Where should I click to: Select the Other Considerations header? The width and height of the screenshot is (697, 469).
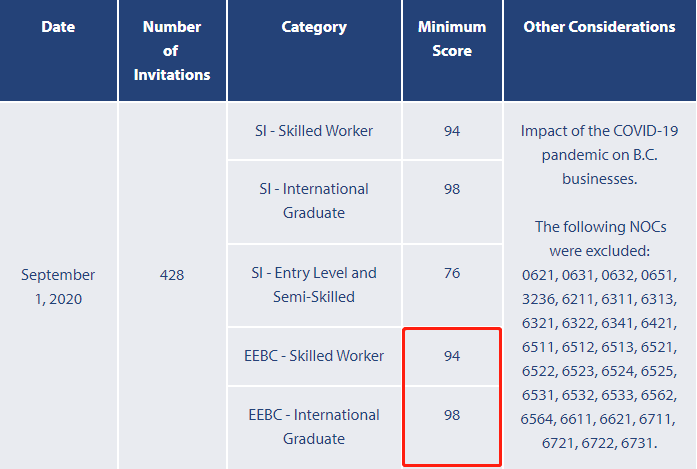tap(599, 27)
